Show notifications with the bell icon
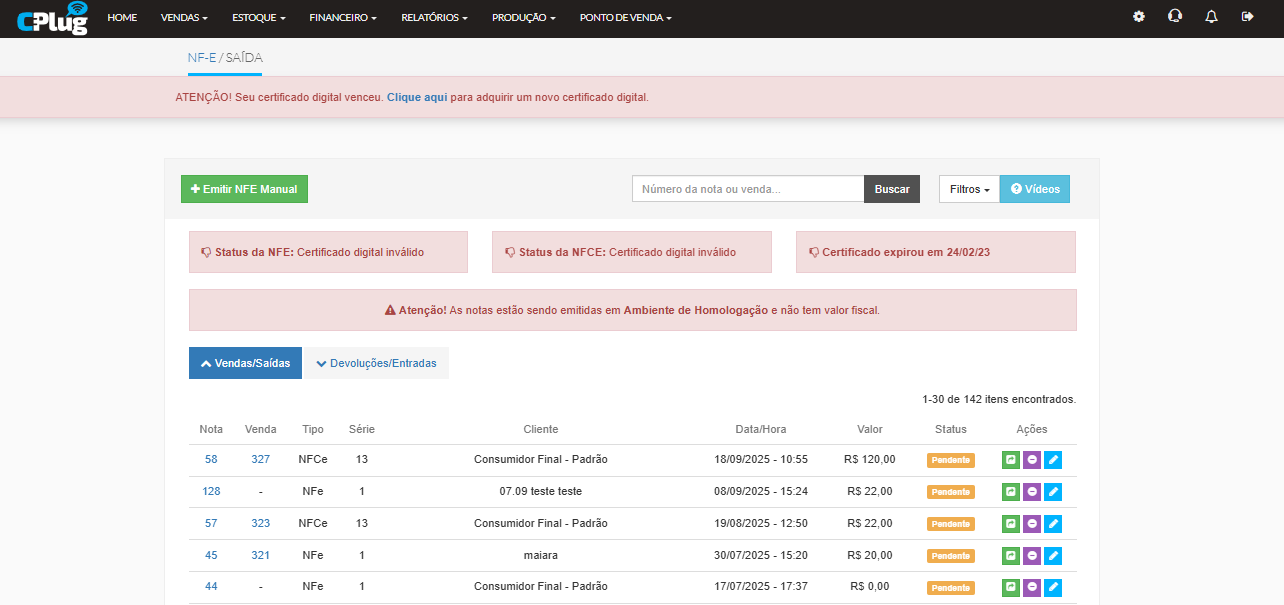 click(x=1211, y=17)
